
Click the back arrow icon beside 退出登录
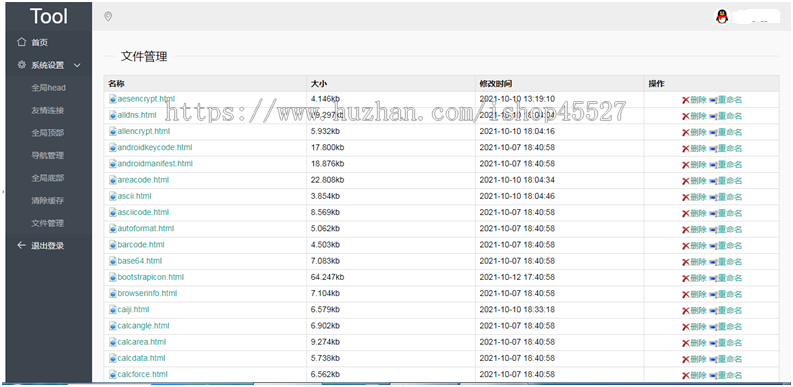pos(21,245)
